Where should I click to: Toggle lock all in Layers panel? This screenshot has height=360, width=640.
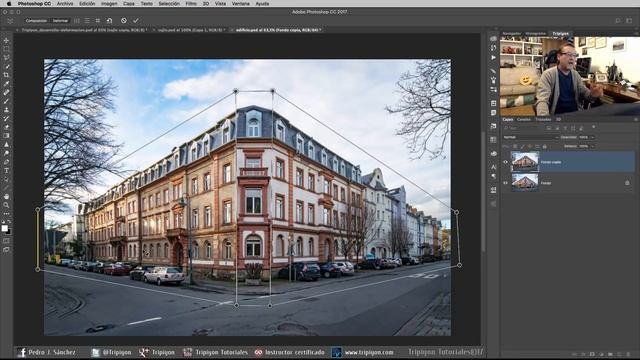pyautogui.click(x=544, y=146)
